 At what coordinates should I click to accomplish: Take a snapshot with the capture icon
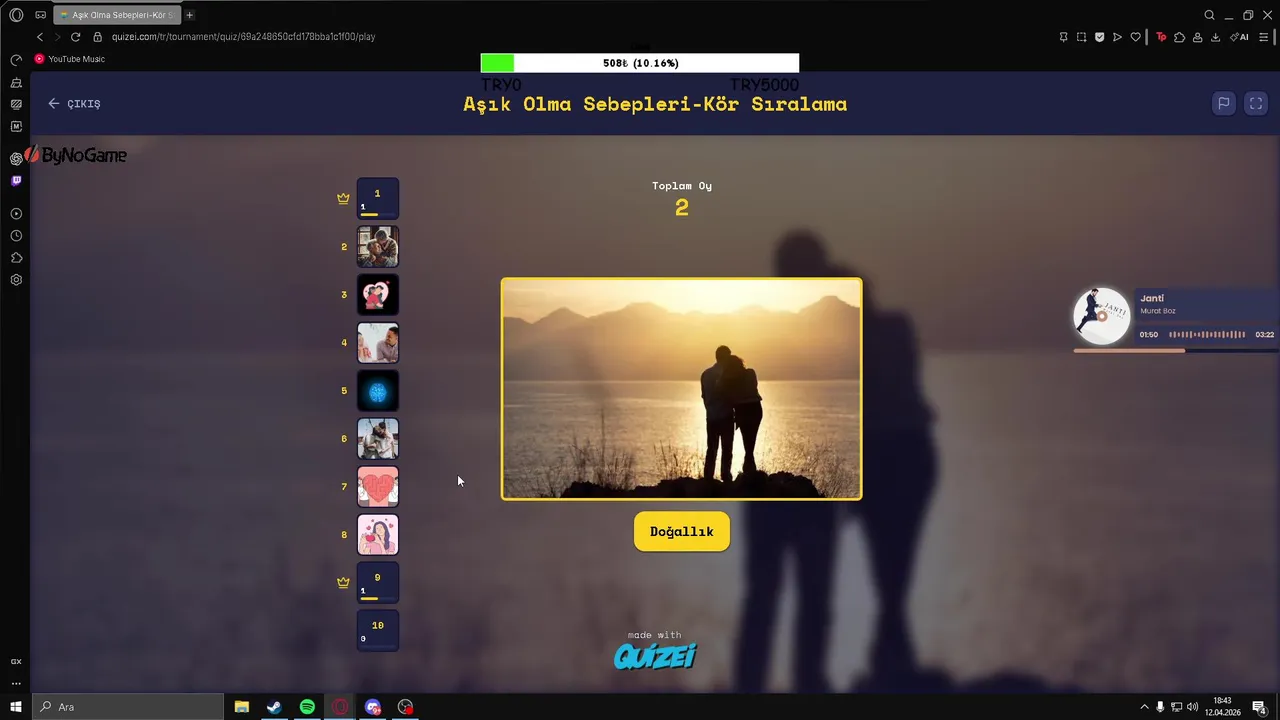pyautogui.click(x=1081, y=37)
